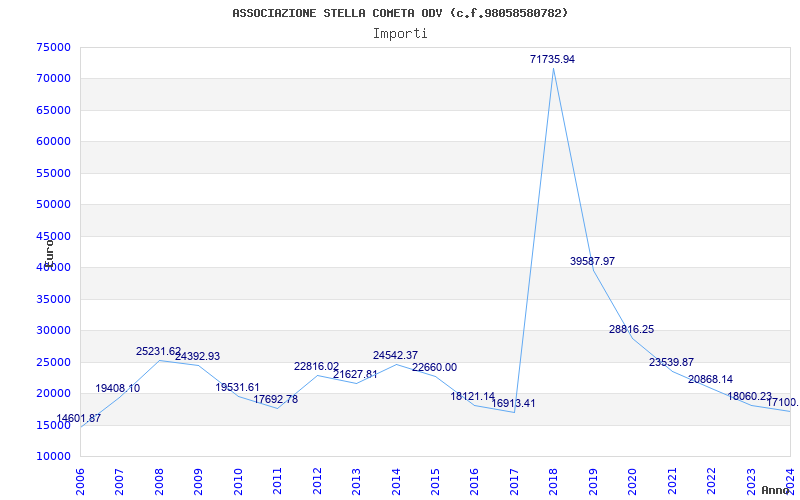
Task: Click the Importi subtitle
Action: pos(400,34)
